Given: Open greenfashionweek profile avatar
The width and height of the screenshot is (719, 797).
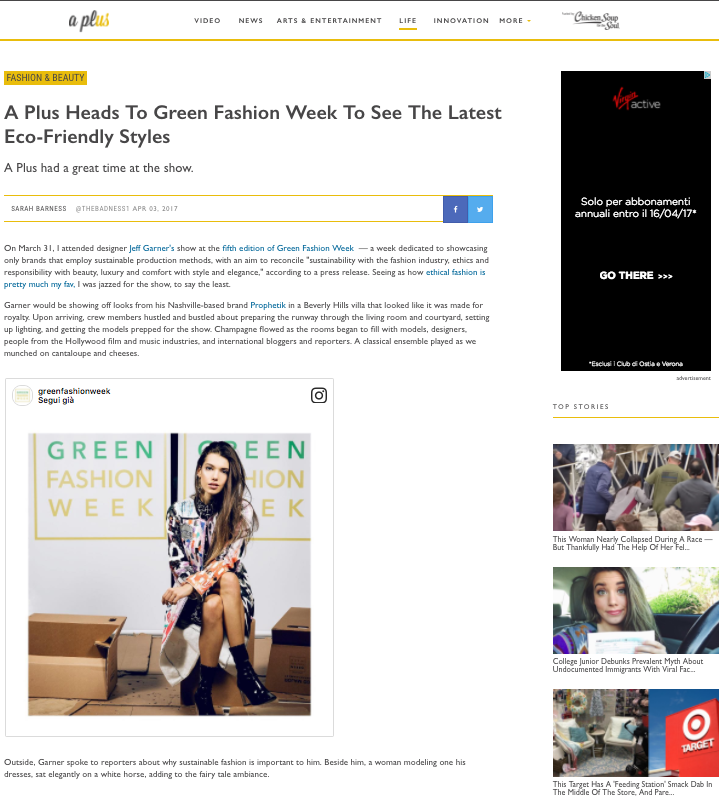Looking at the screenshot, I should pyautogui.click(x=22, y=395).
